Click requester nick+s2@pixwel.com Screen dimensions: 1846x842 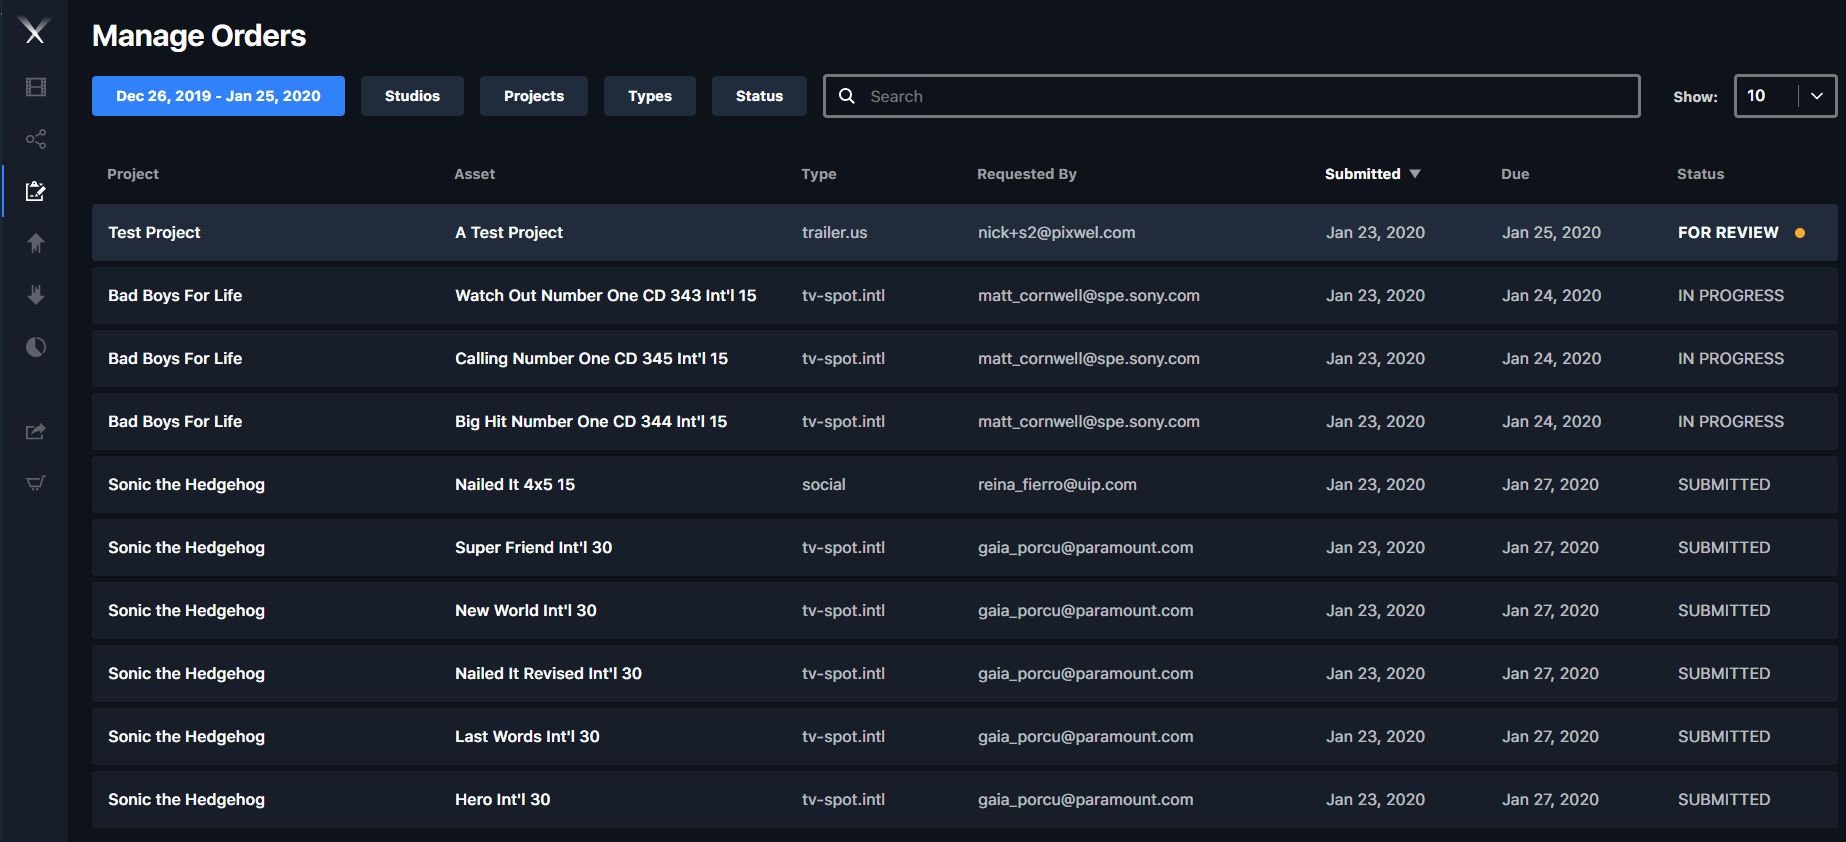(1057, 233)
